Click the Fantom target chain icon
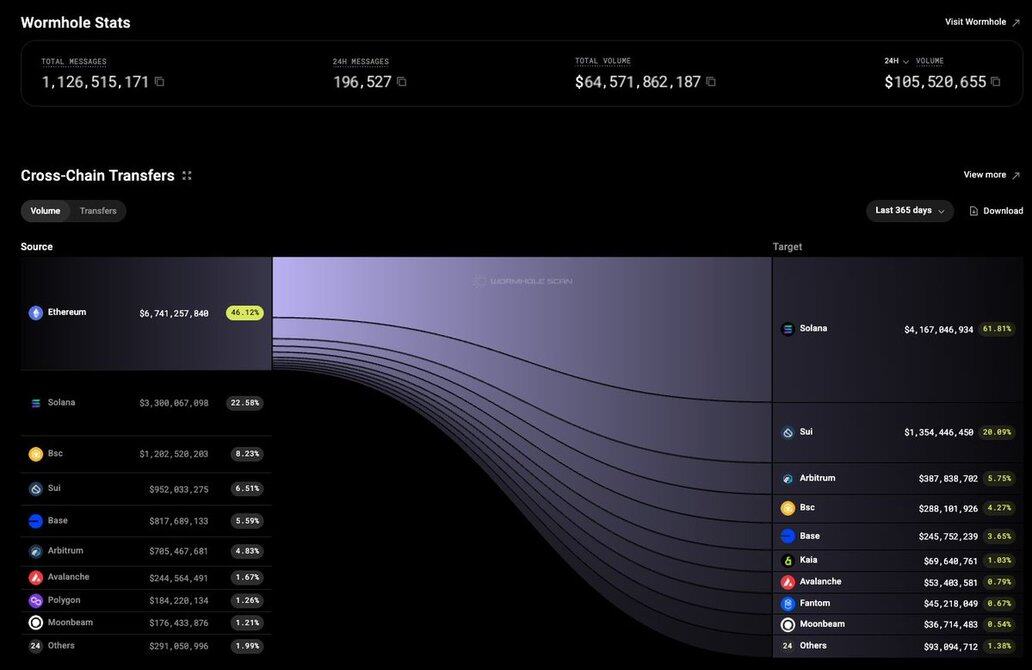Viewport: 1032px width, 670px height. [x=788, y=604]
